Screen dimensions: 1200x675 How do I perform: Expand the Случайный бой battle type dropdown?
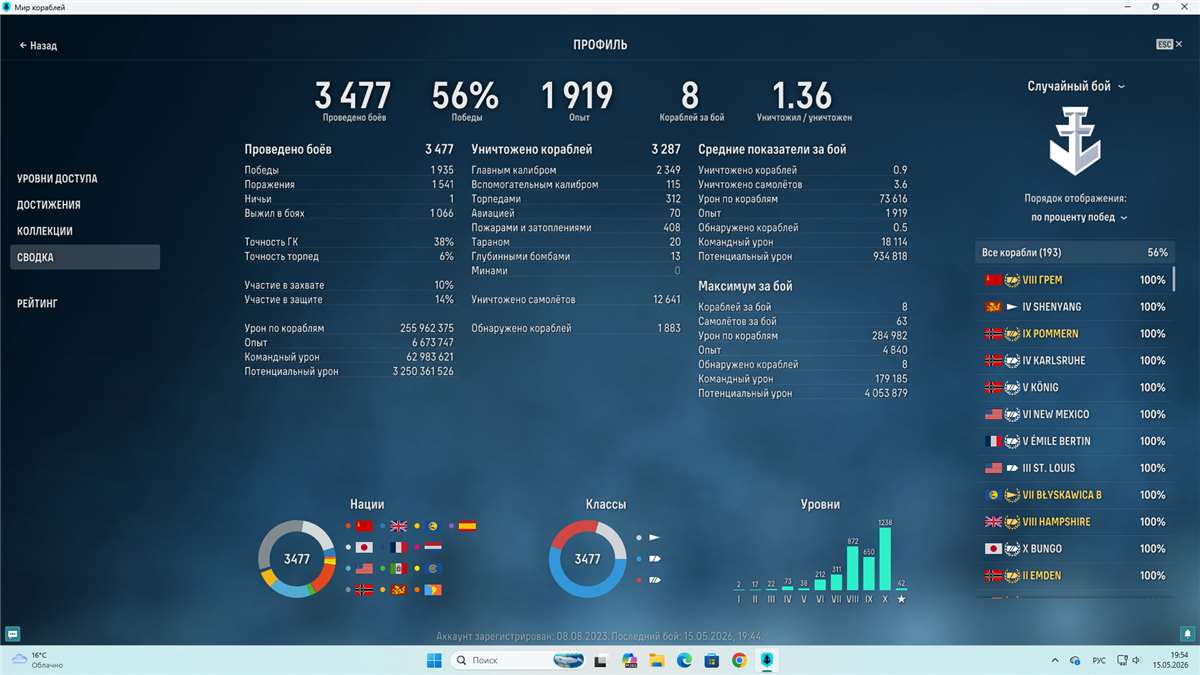coord(1076,86)
